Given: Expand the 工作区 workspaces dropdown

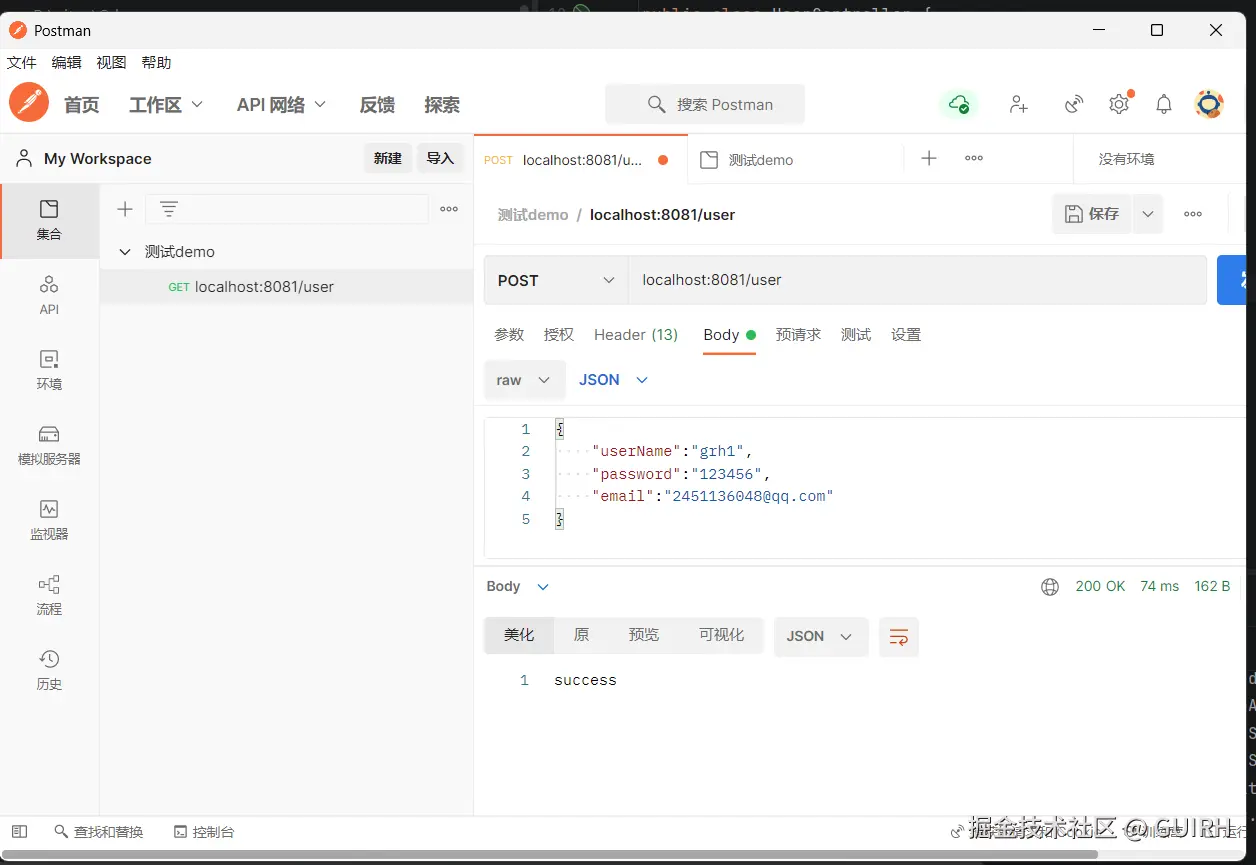Looking at the screenshot, I should click(166, 104).
